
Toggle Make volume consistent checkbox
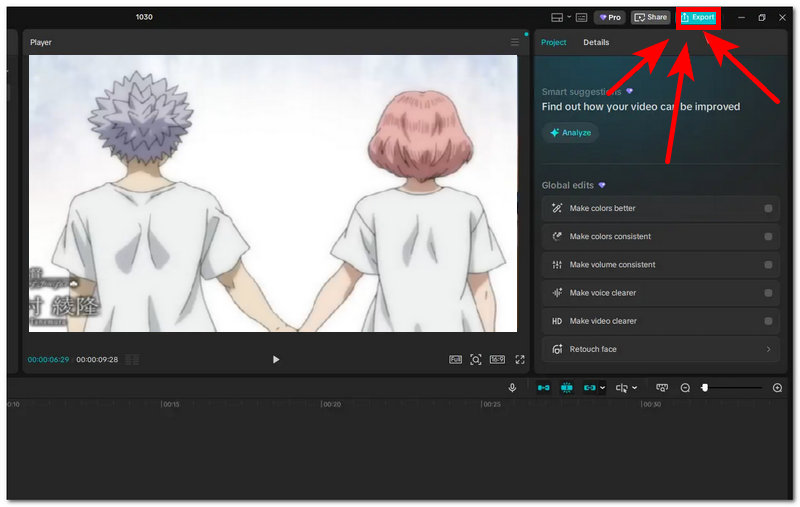pos(767,265)
